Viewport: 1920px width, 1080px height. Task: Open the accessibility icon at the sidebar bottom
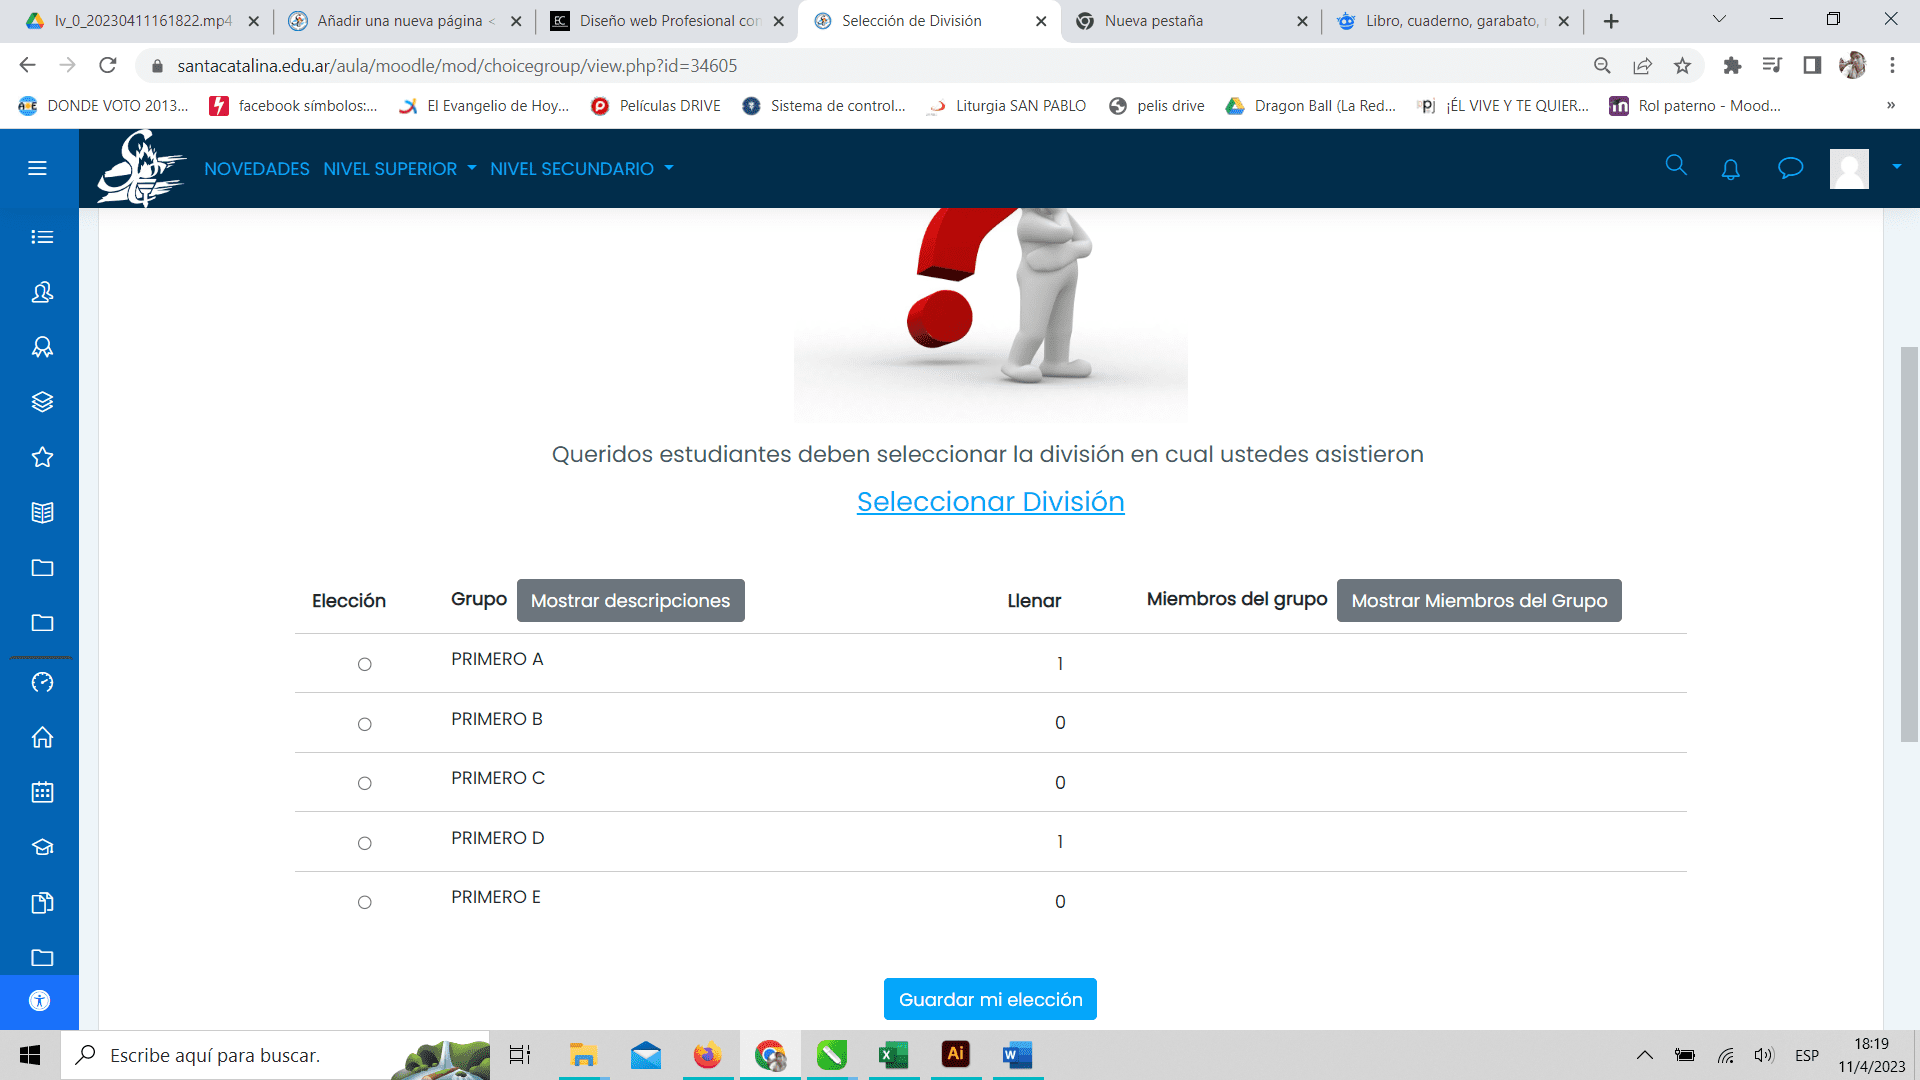[x=39, y=1001]
